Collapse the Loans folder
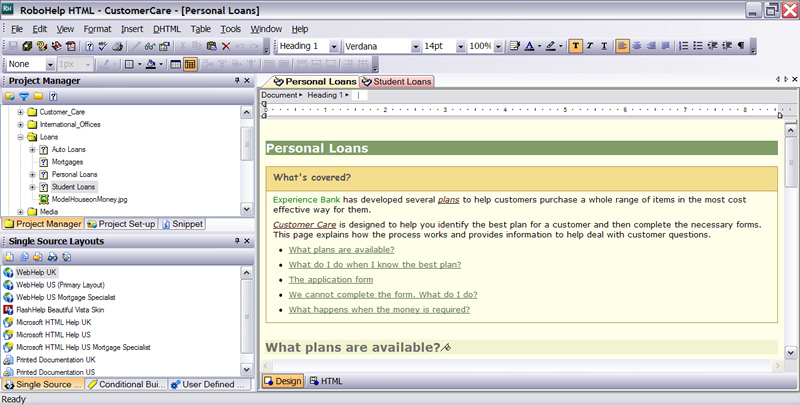 tap(20, 137)
